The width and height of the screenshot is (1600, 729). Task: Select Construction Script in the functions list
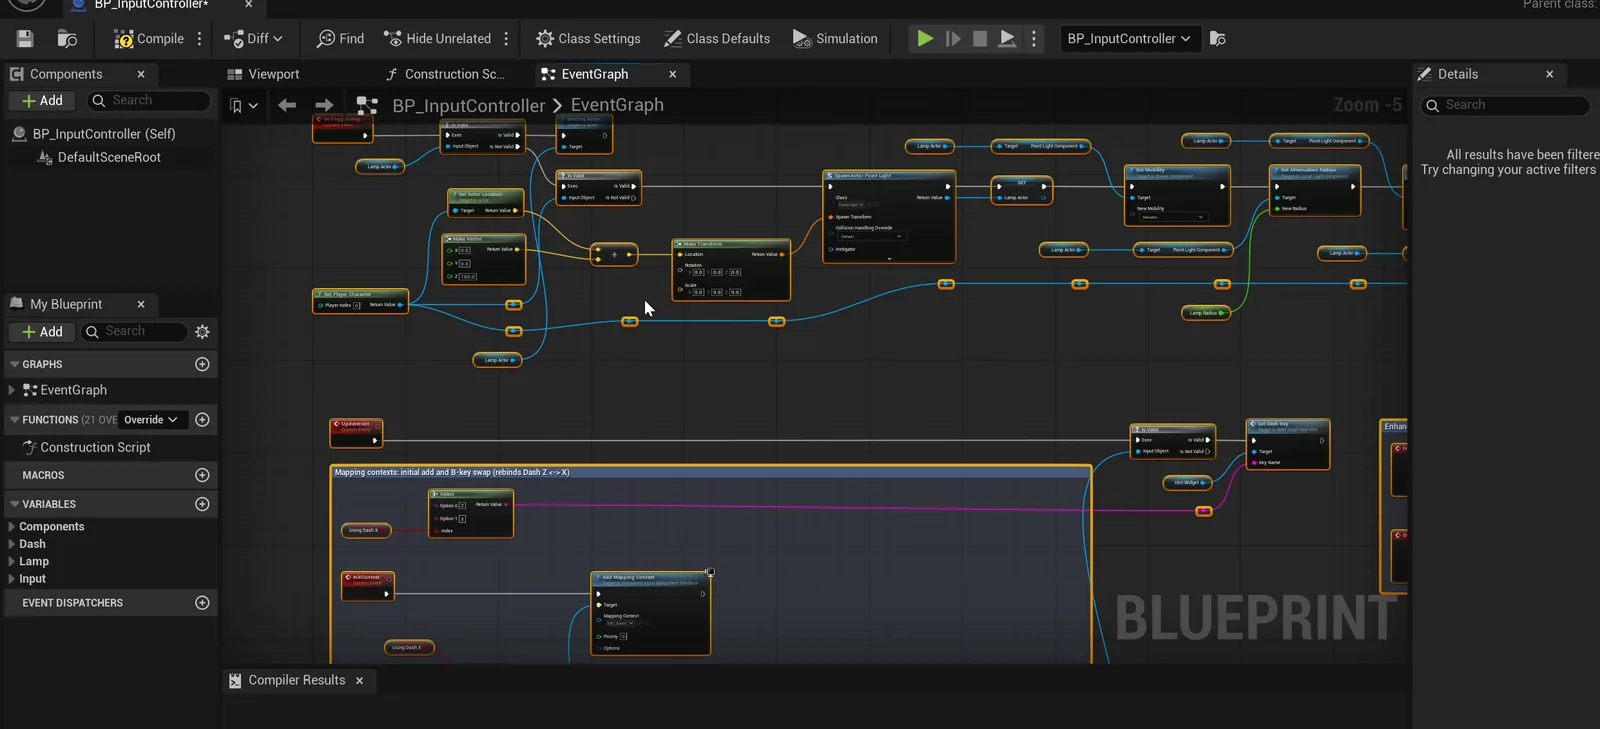point(95,448)
